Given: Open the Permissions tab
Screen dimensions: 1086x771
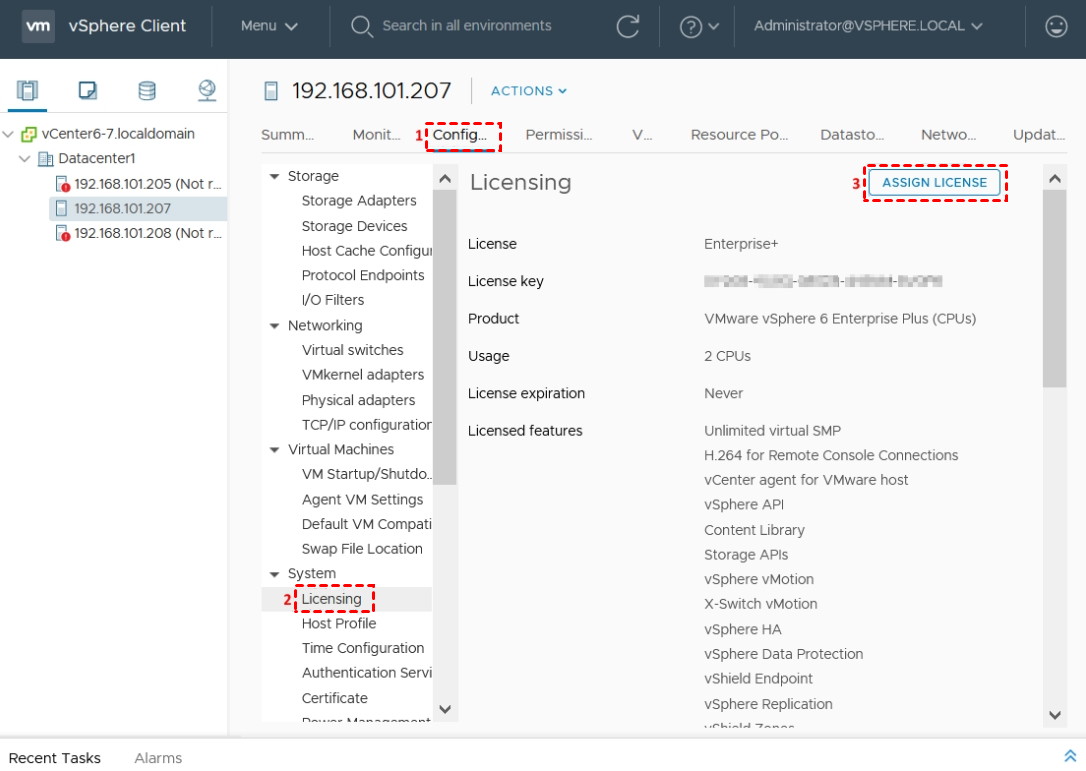Looking at the screenshot, I should [x=558, y=135].
